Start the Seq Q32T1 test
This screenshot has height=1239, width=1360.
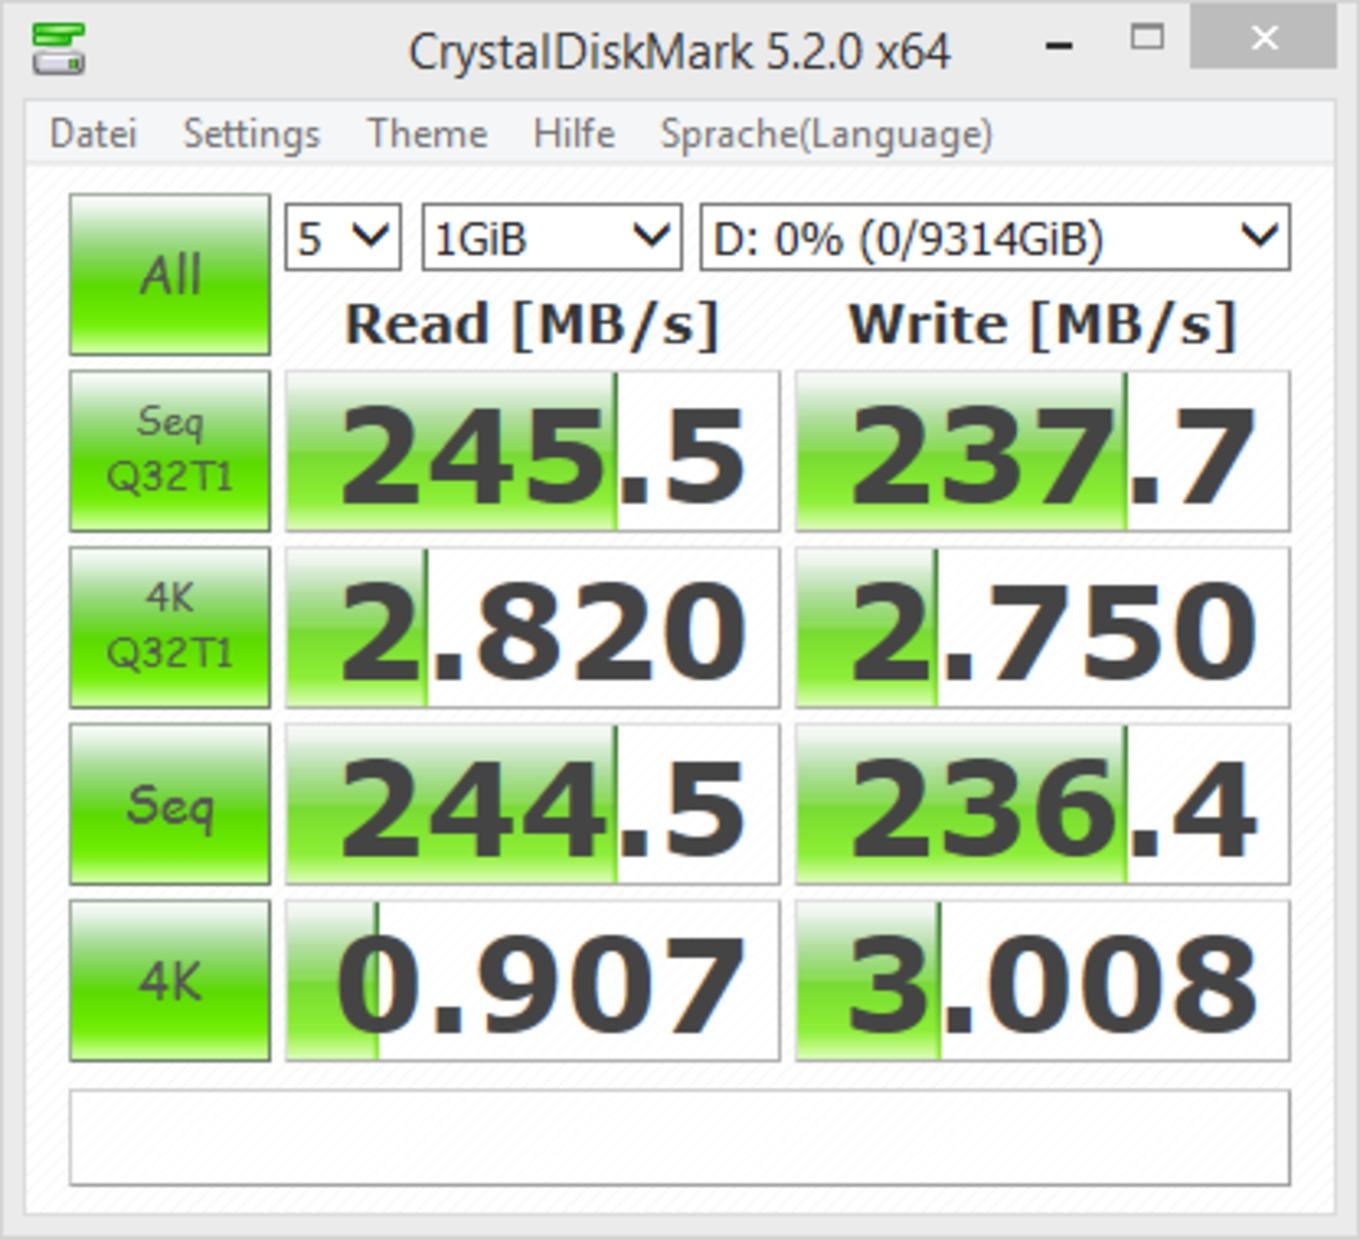[170, 451]
